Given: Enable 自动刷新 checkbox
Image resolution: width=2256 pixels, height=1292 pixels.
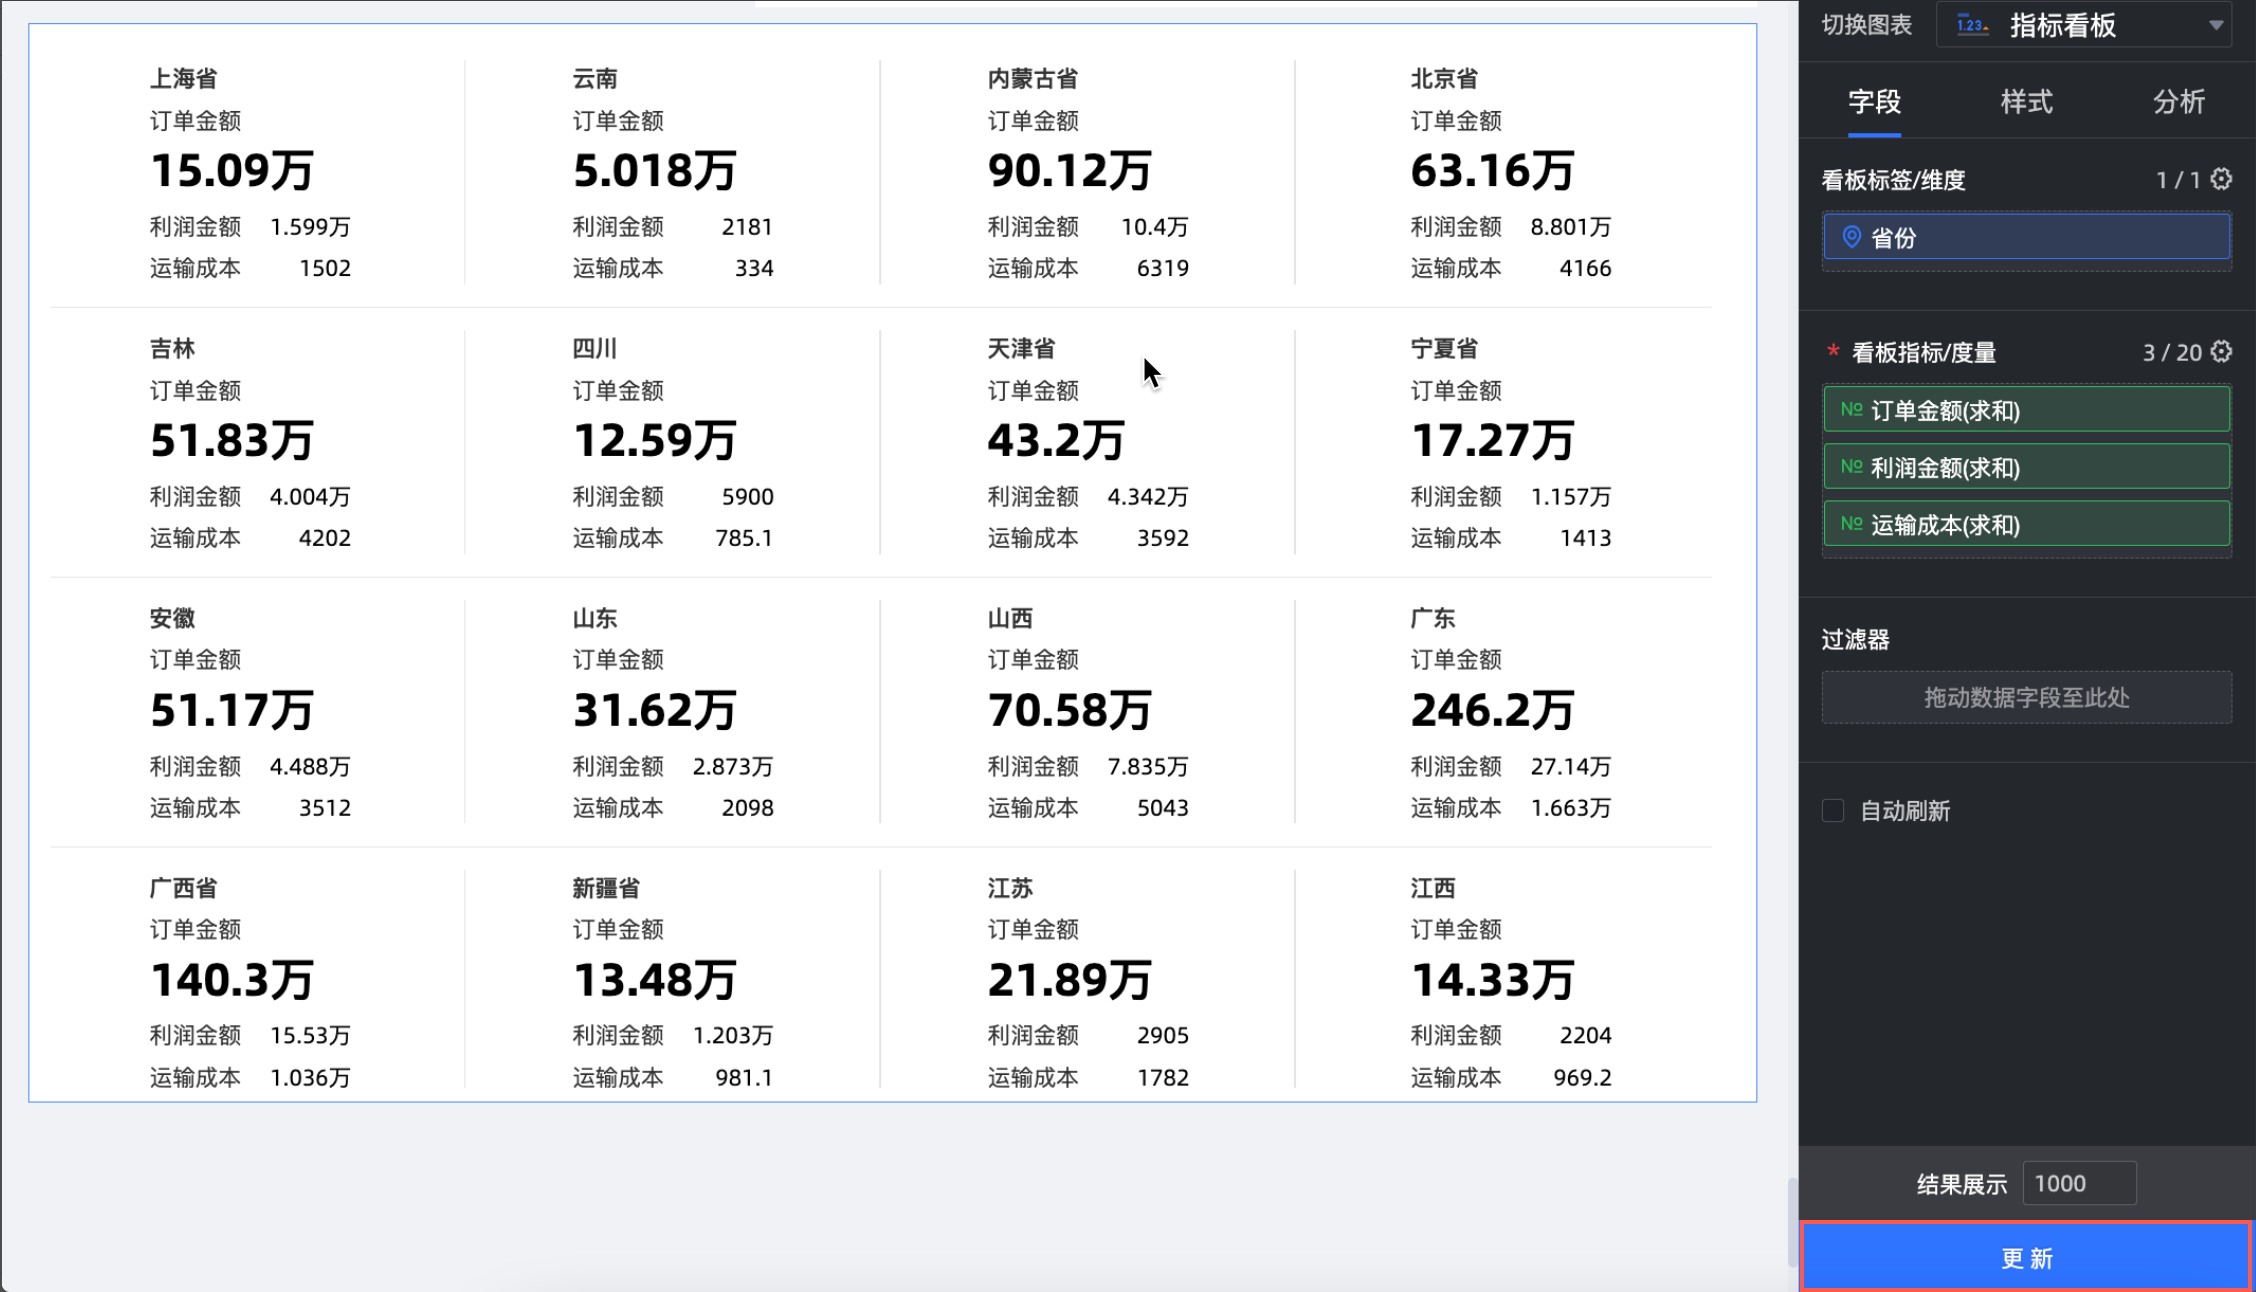Looking at the screenshot, I should point(1833,810).
